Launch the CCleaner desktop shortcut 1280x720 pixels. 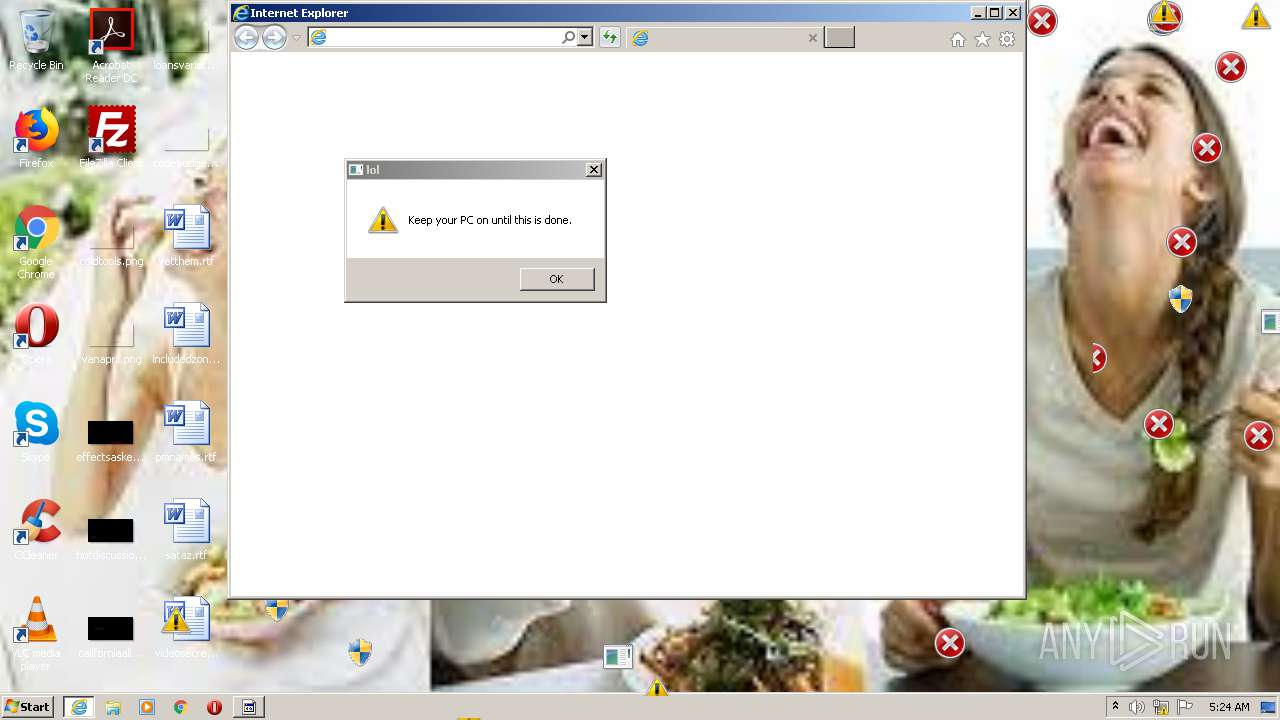[x=36, y=530]
